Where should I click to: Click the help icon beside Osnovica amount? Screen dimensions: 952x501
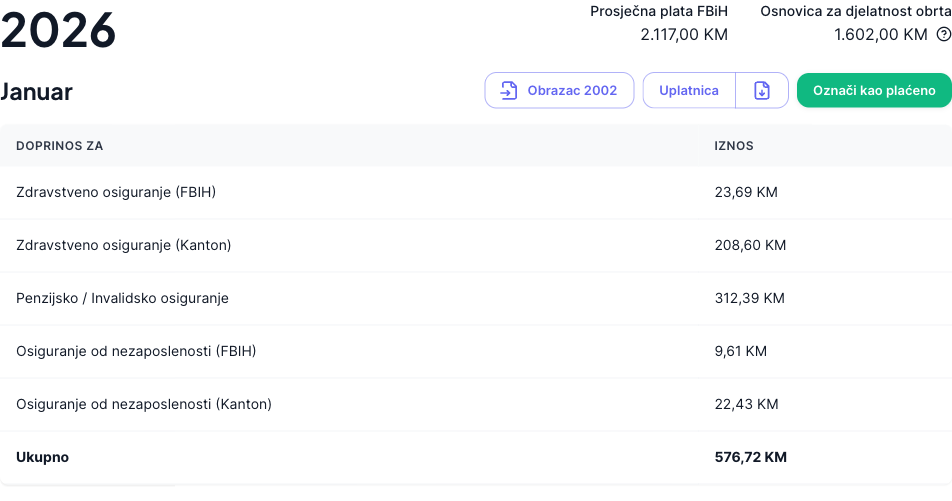click(x=943, y=35)
